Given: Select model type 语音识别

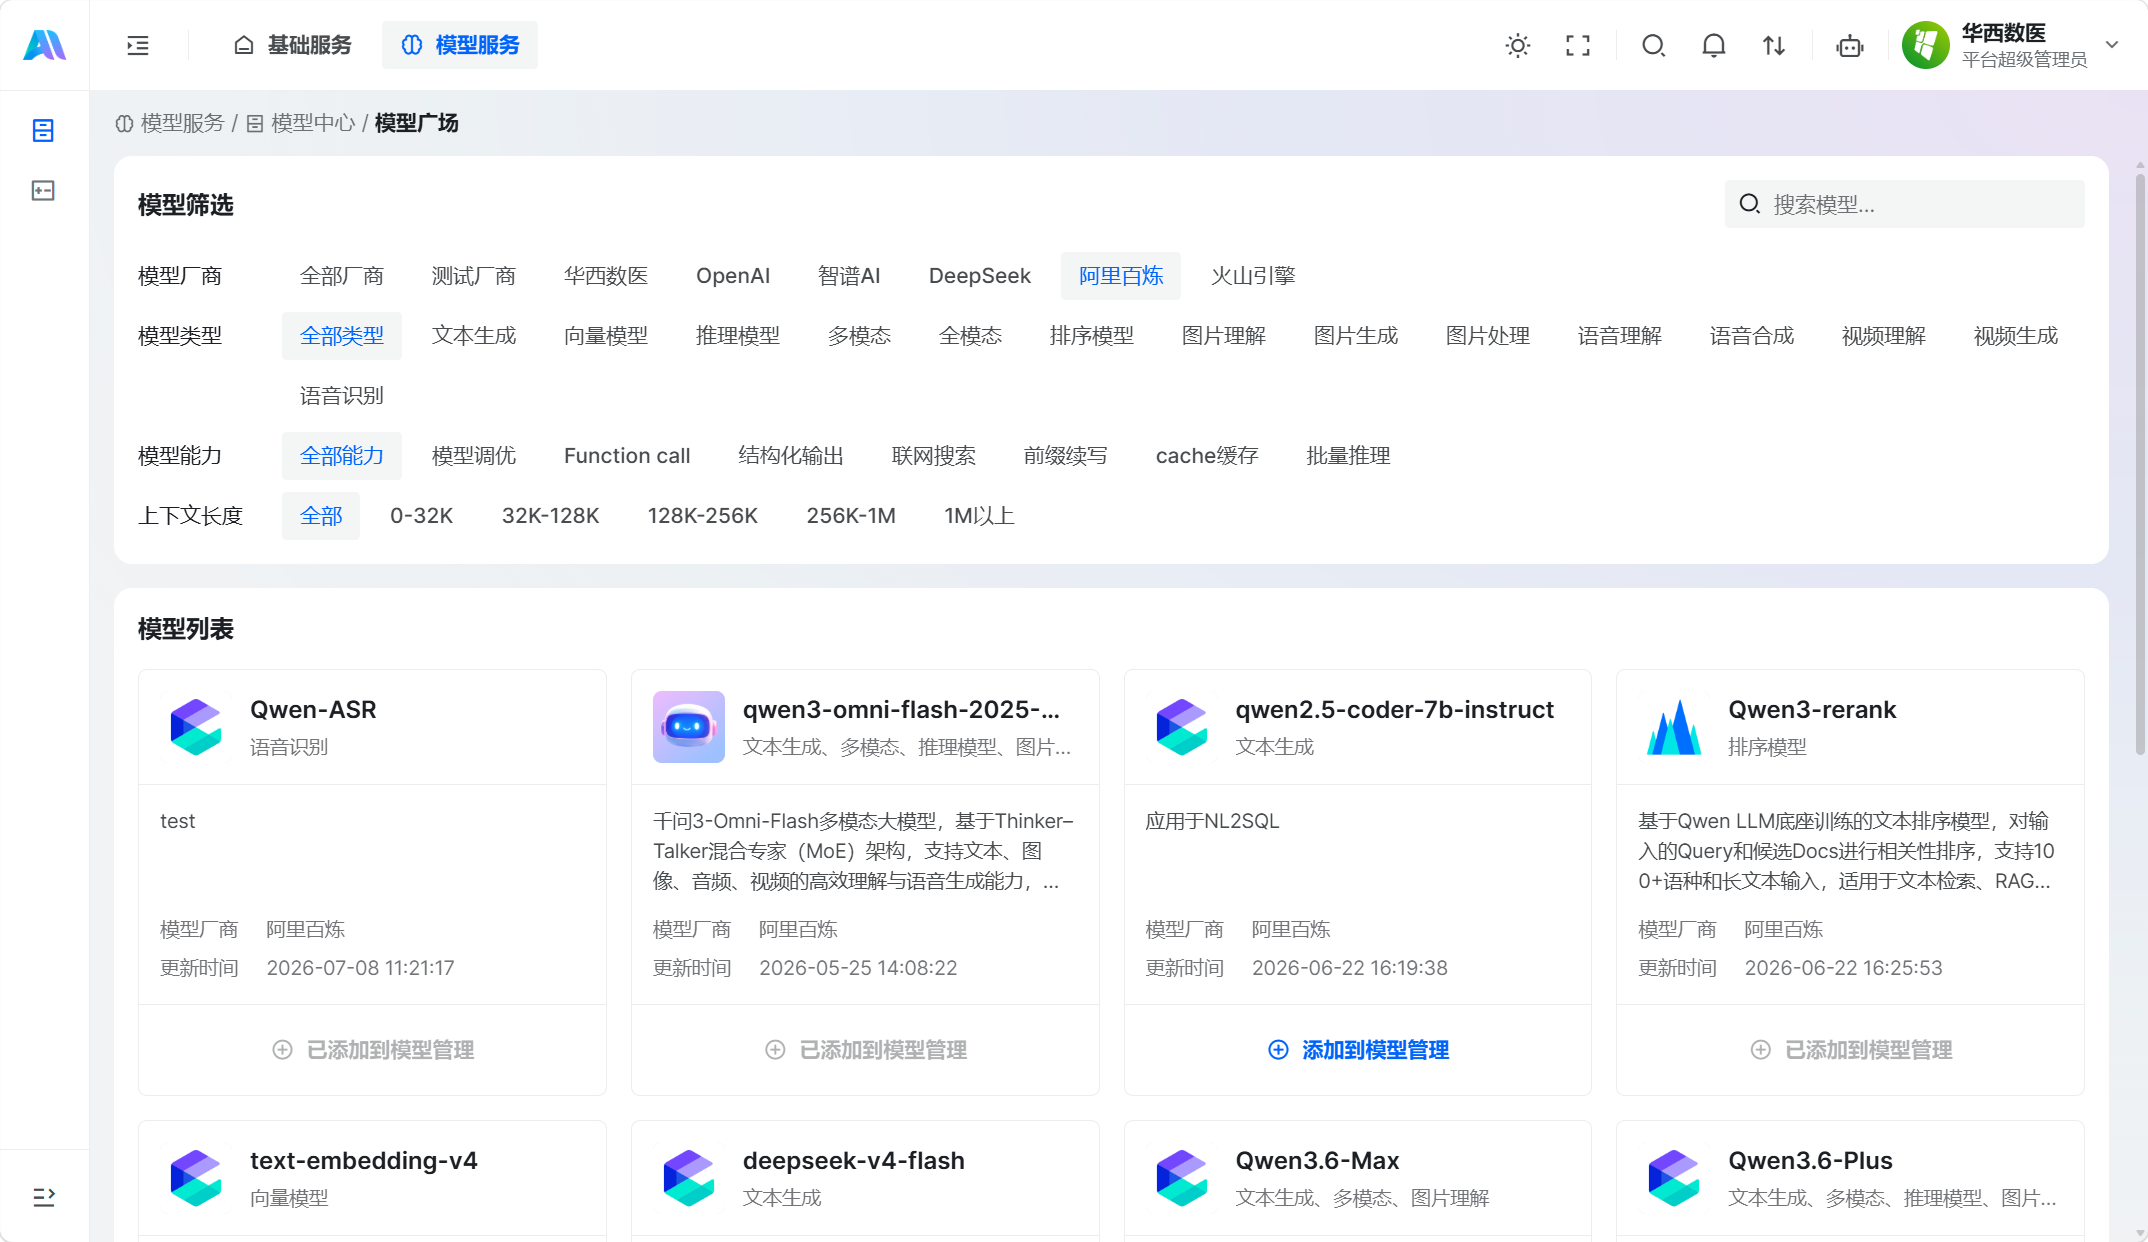Looking at the screenshot, I should pos(342,396).
